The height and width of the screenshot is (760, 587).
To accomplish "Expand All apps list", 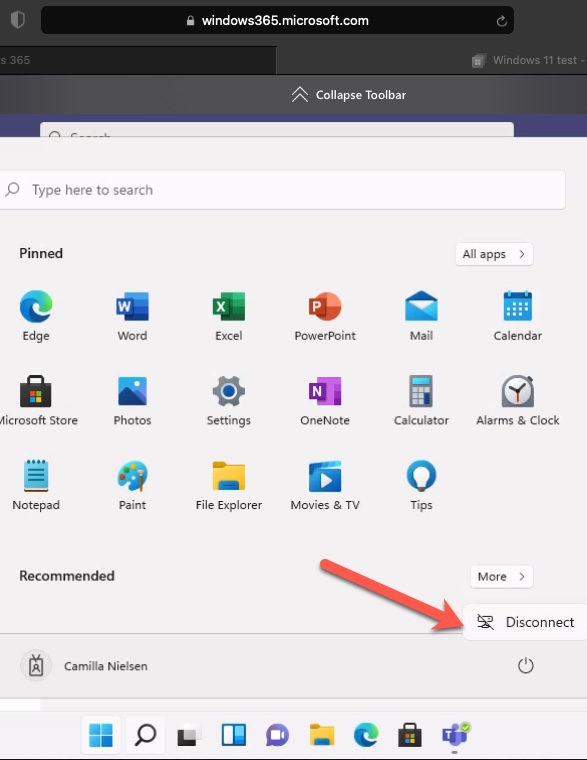I will click(494, 254).
